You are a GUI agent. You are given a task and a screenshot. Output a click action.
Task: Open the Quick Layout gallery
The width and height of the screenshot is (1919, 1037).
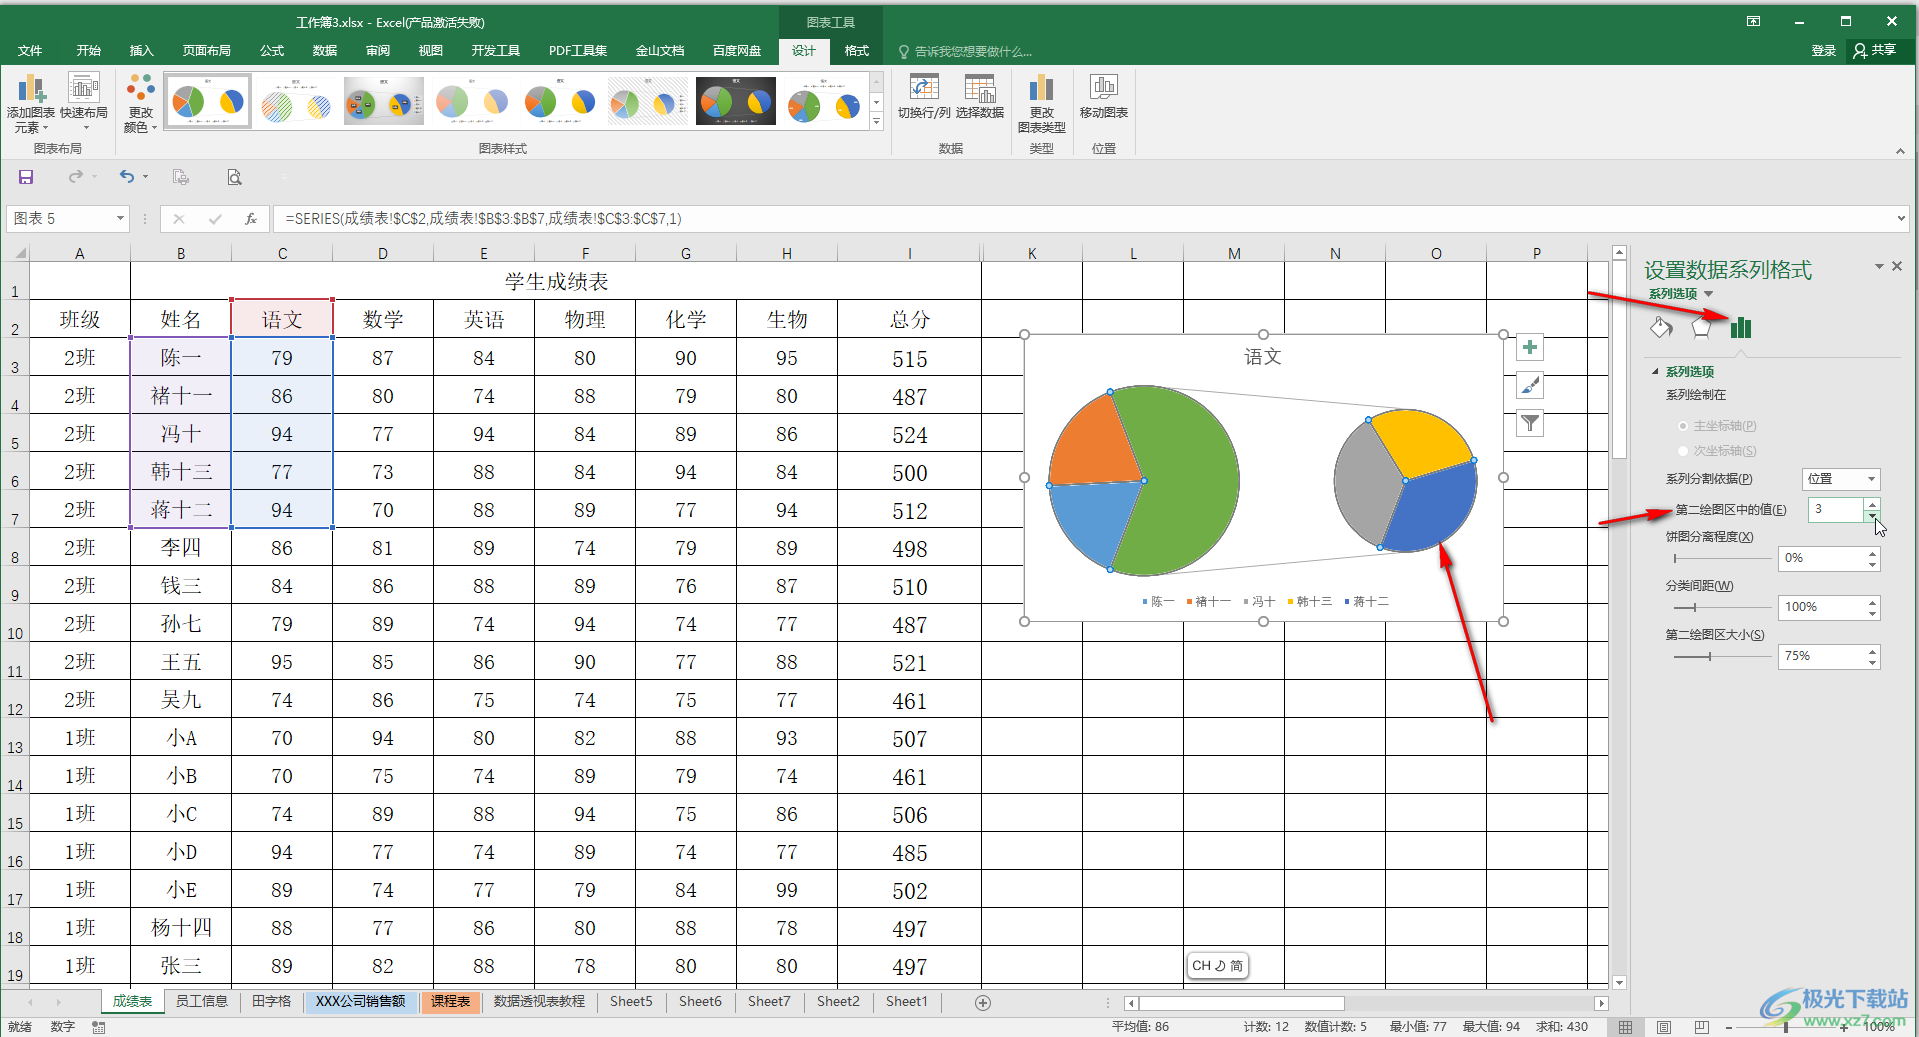pyautogui.click(x=84, y=103)
